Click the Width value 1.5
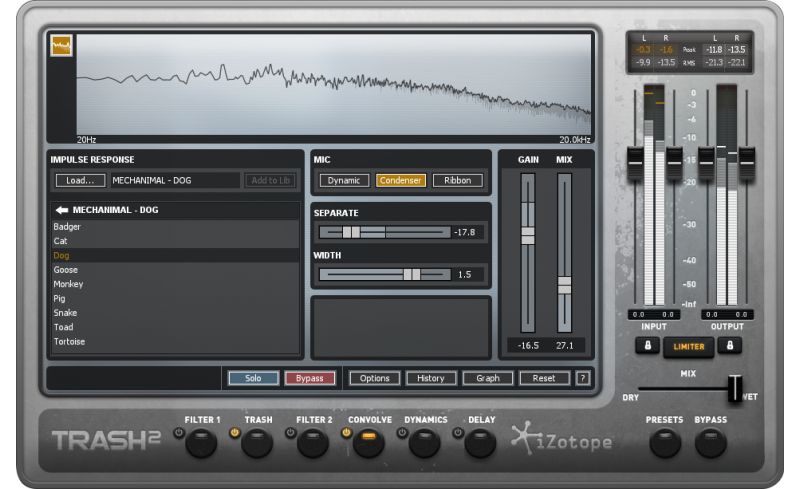Image resolution: width=800 pixels, height=489 pixels. pyautogui.click(x=464, y=275)
